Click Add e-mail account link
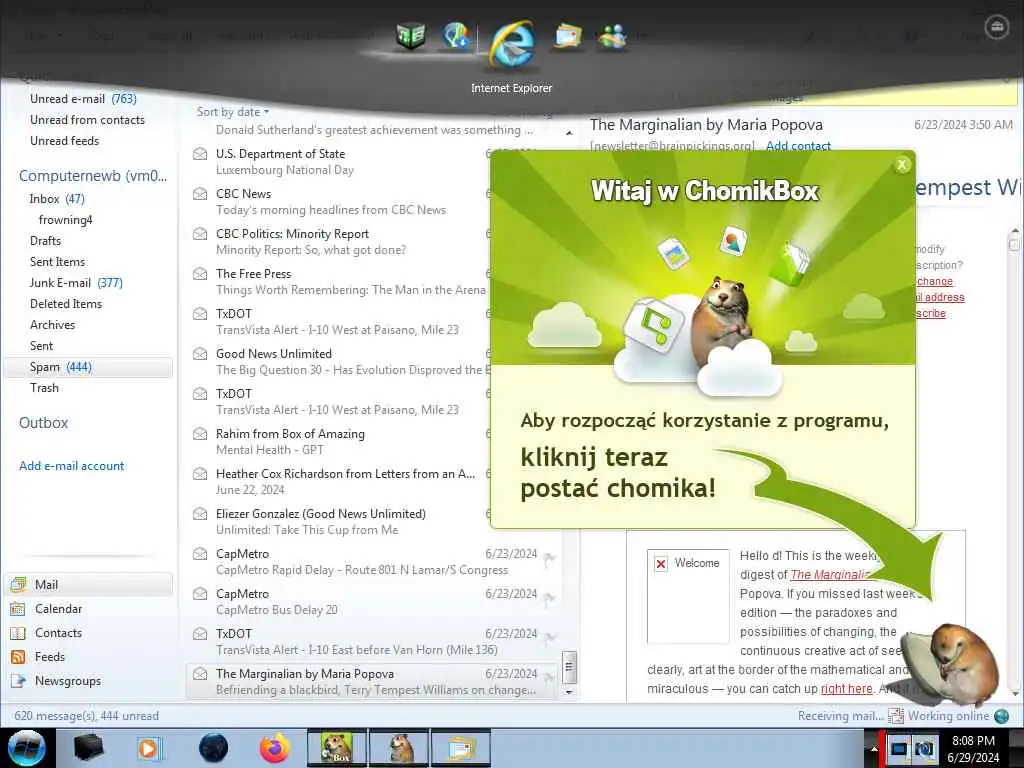Viewport: 1024px width, 768px height. 71,466
